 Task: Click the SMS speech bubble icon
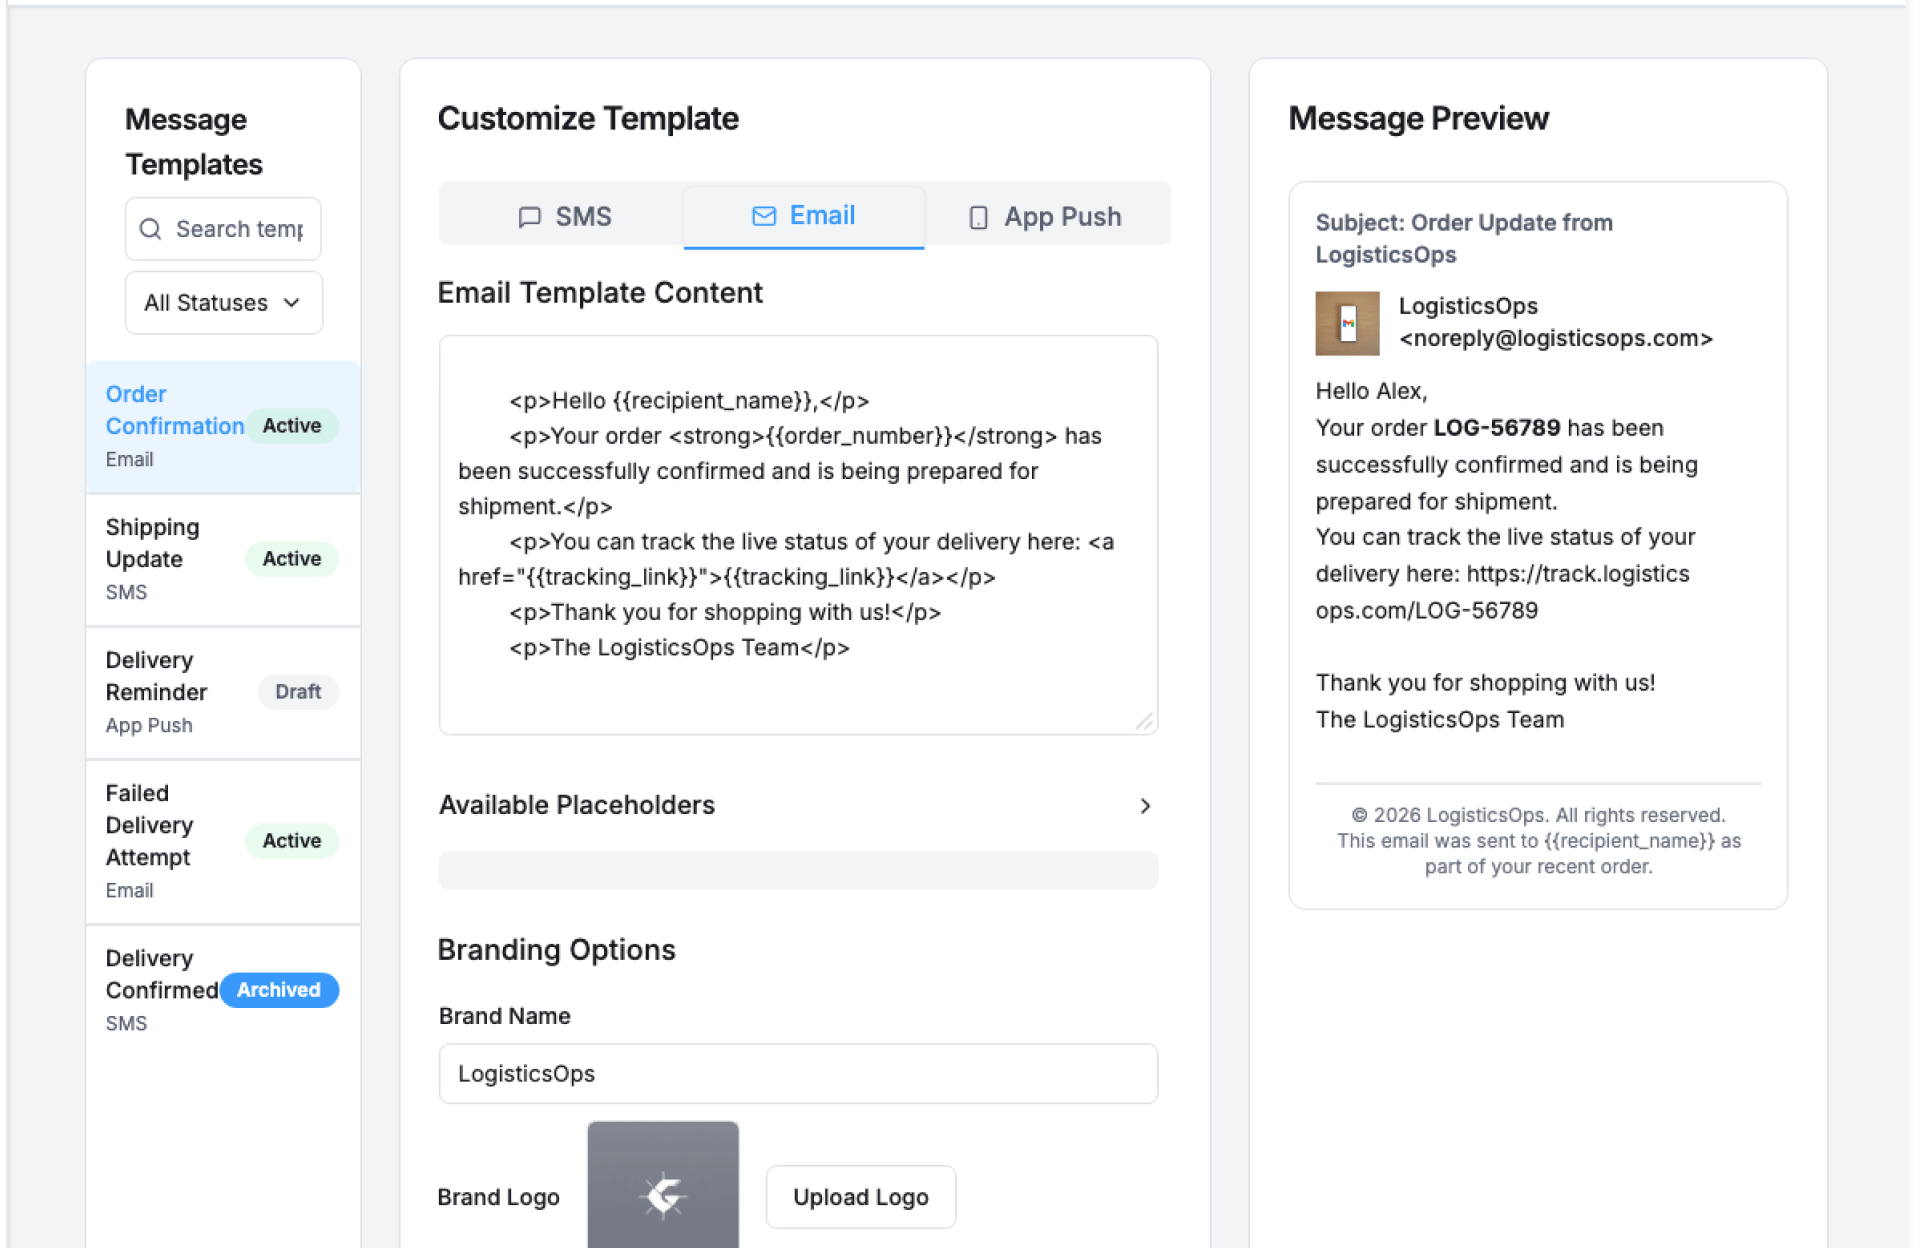529,217
